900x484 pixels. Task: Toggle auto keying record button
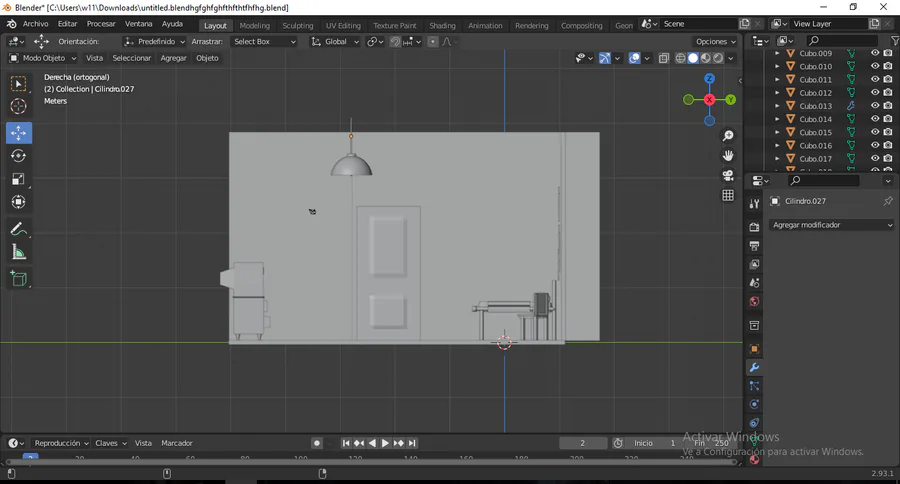pos(317,443)
